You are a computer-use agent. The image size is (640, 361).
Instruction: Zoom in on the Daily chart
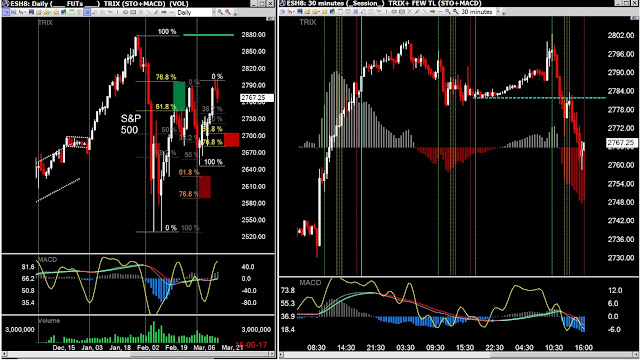click(x=220, y=12)
